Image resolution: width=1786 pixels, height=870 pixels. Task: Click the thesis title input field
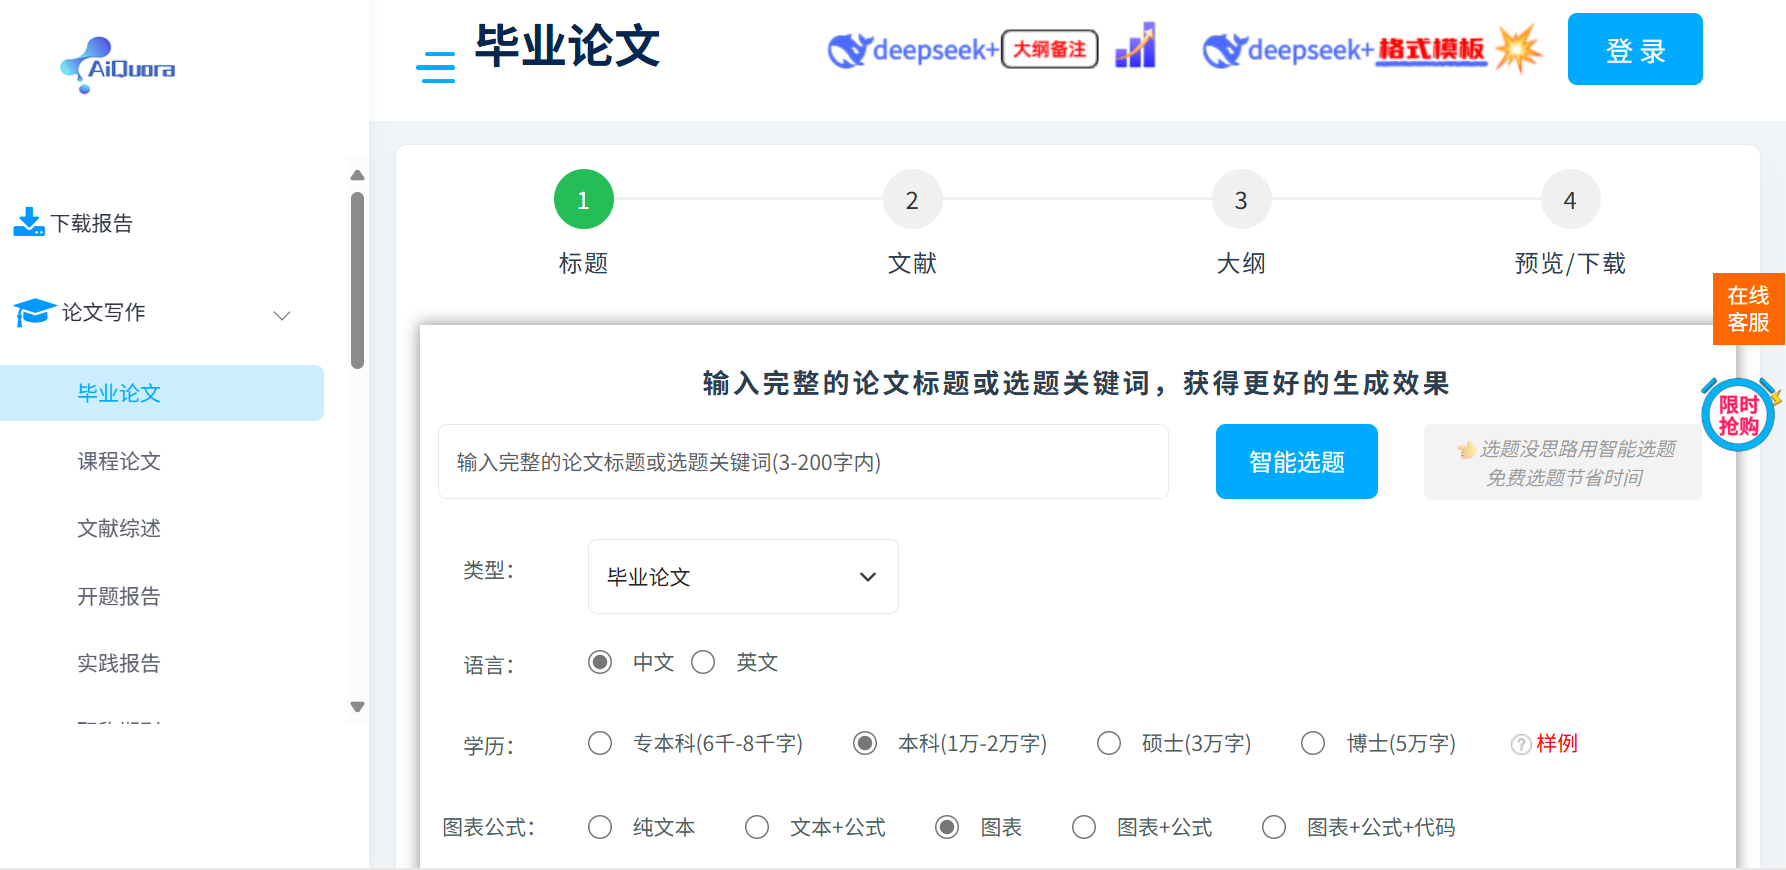(x=803, y=461)
